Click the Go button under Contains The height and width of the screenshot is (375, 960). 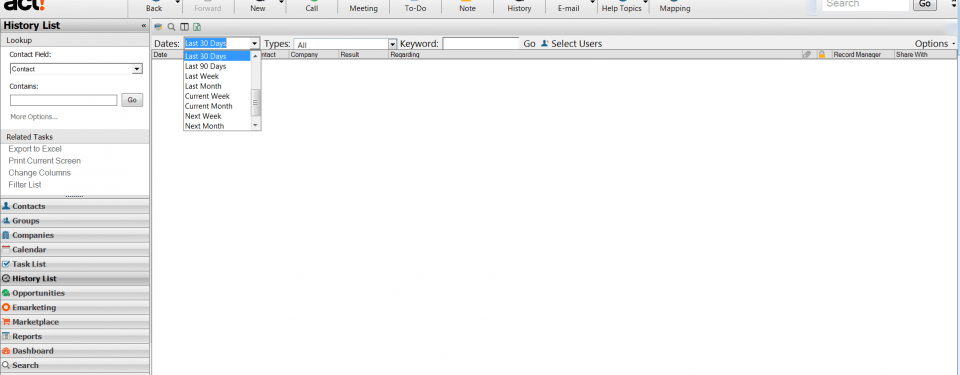click(x=132, y=100)
